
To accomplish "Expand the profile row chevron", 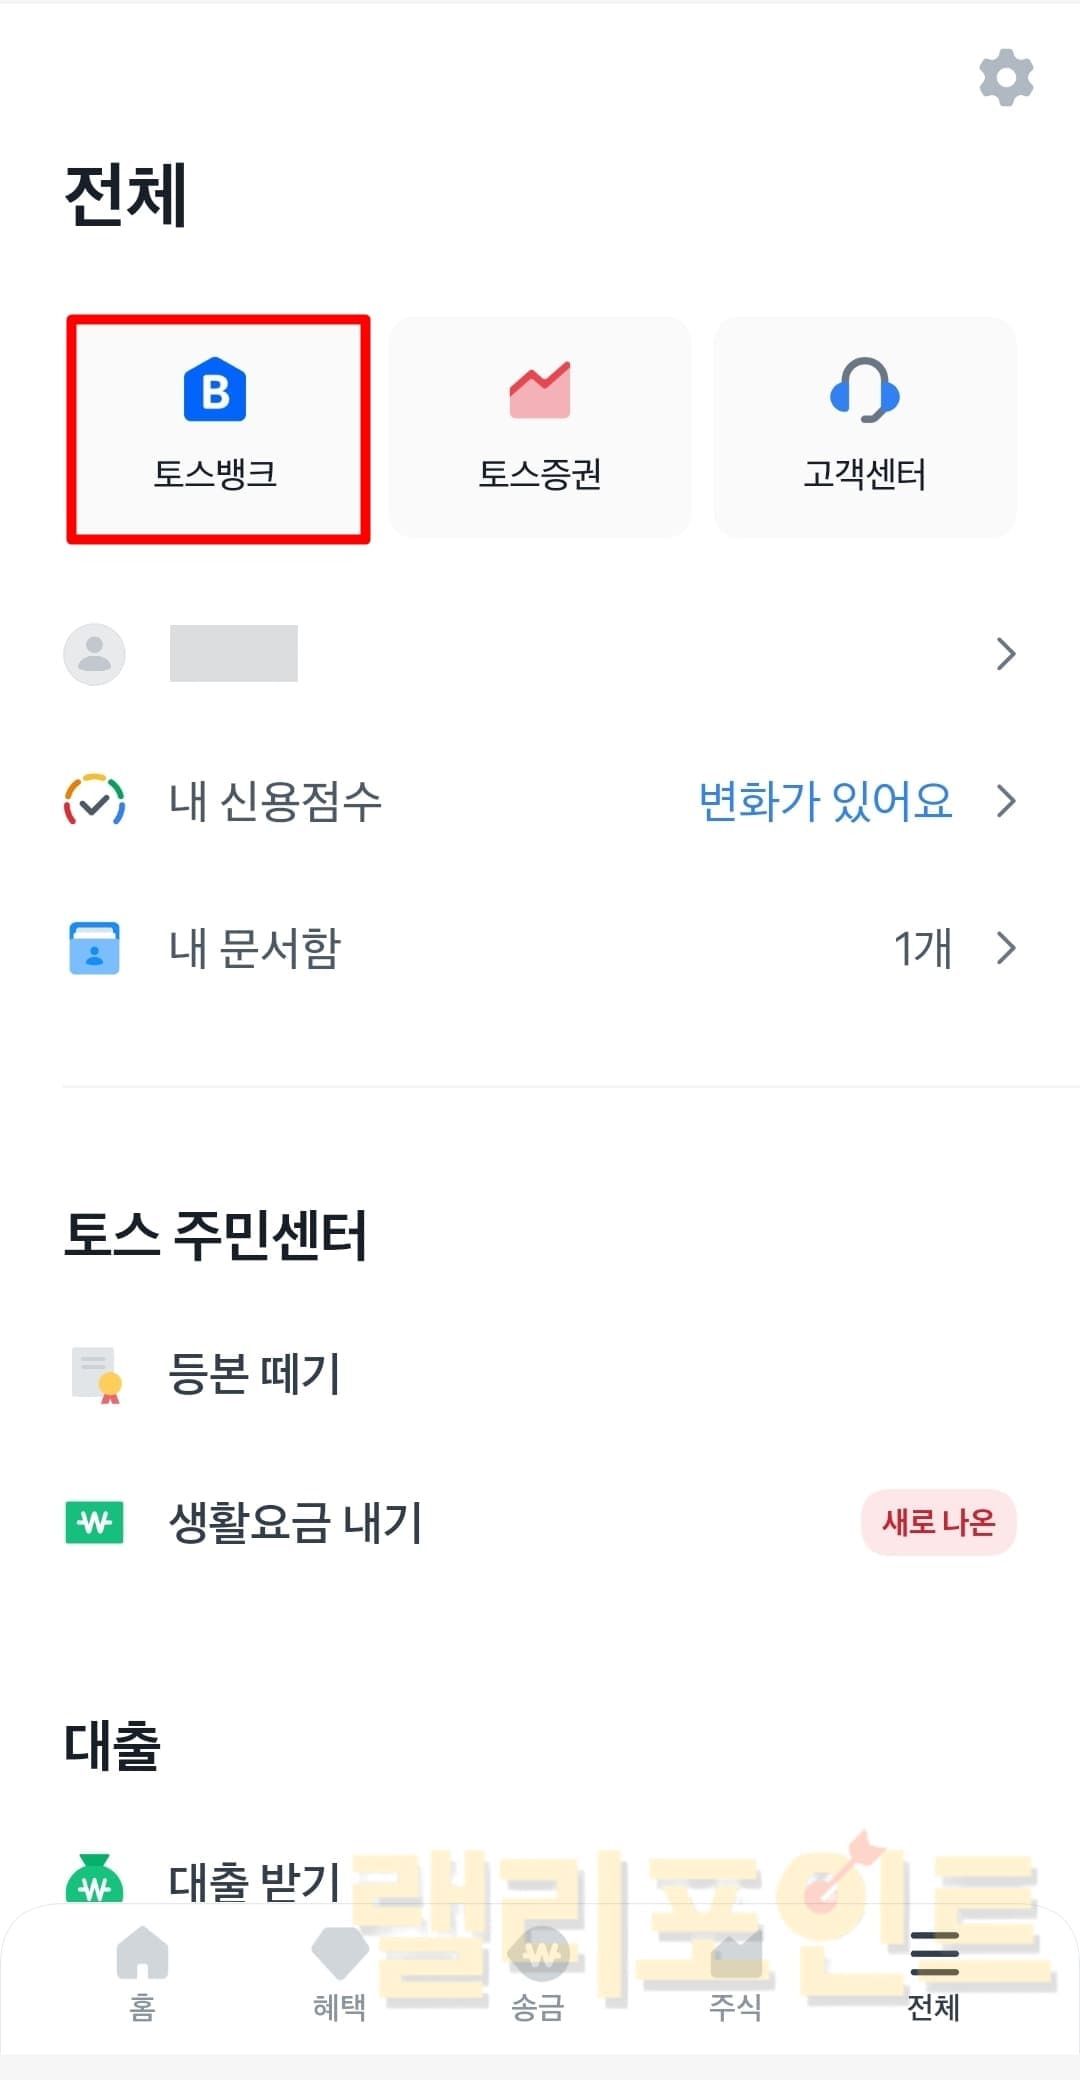I will pos(1006,654).
